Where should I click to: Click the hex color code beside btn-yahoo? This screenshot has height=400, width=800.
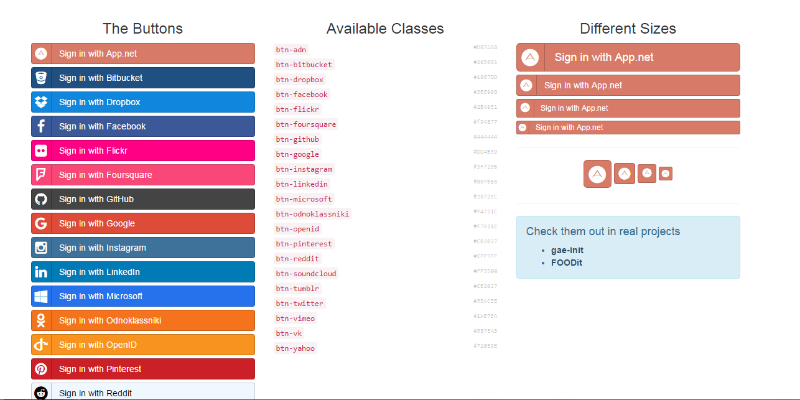pyautogui.click(x=485, y=346)
